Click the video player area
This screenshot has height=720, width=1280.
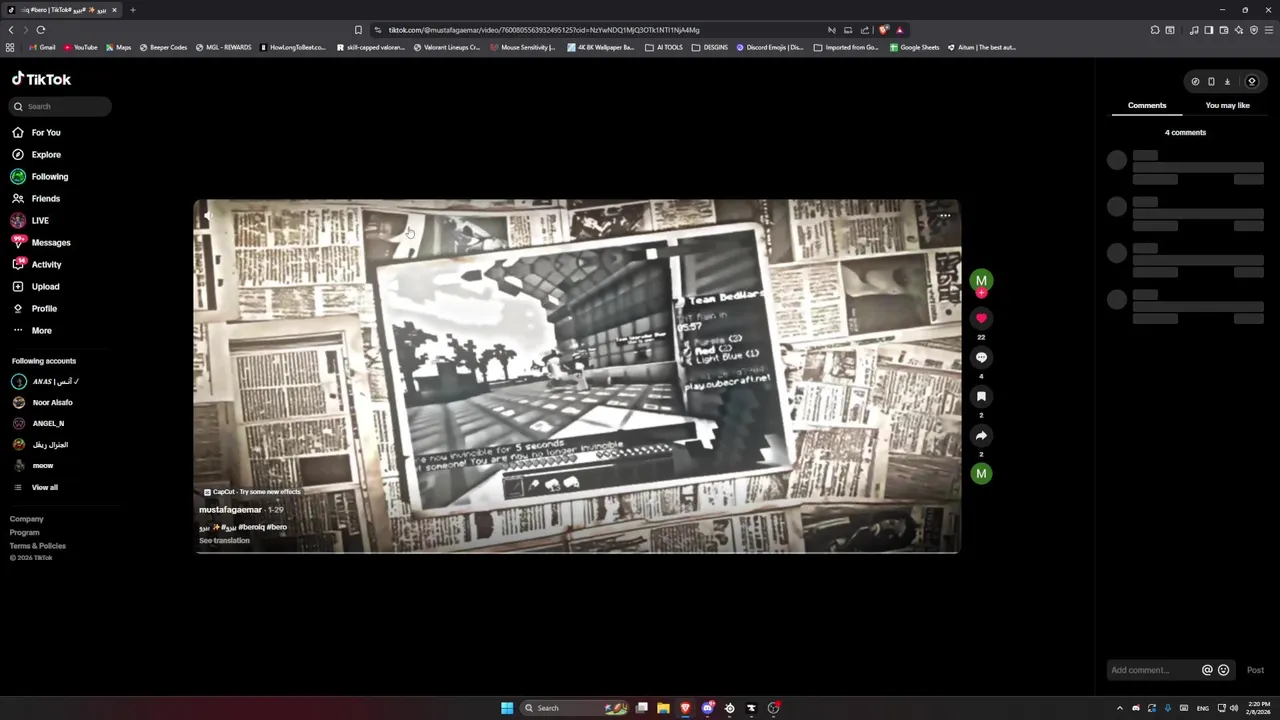pyautogui.click(x=577, y=376)
